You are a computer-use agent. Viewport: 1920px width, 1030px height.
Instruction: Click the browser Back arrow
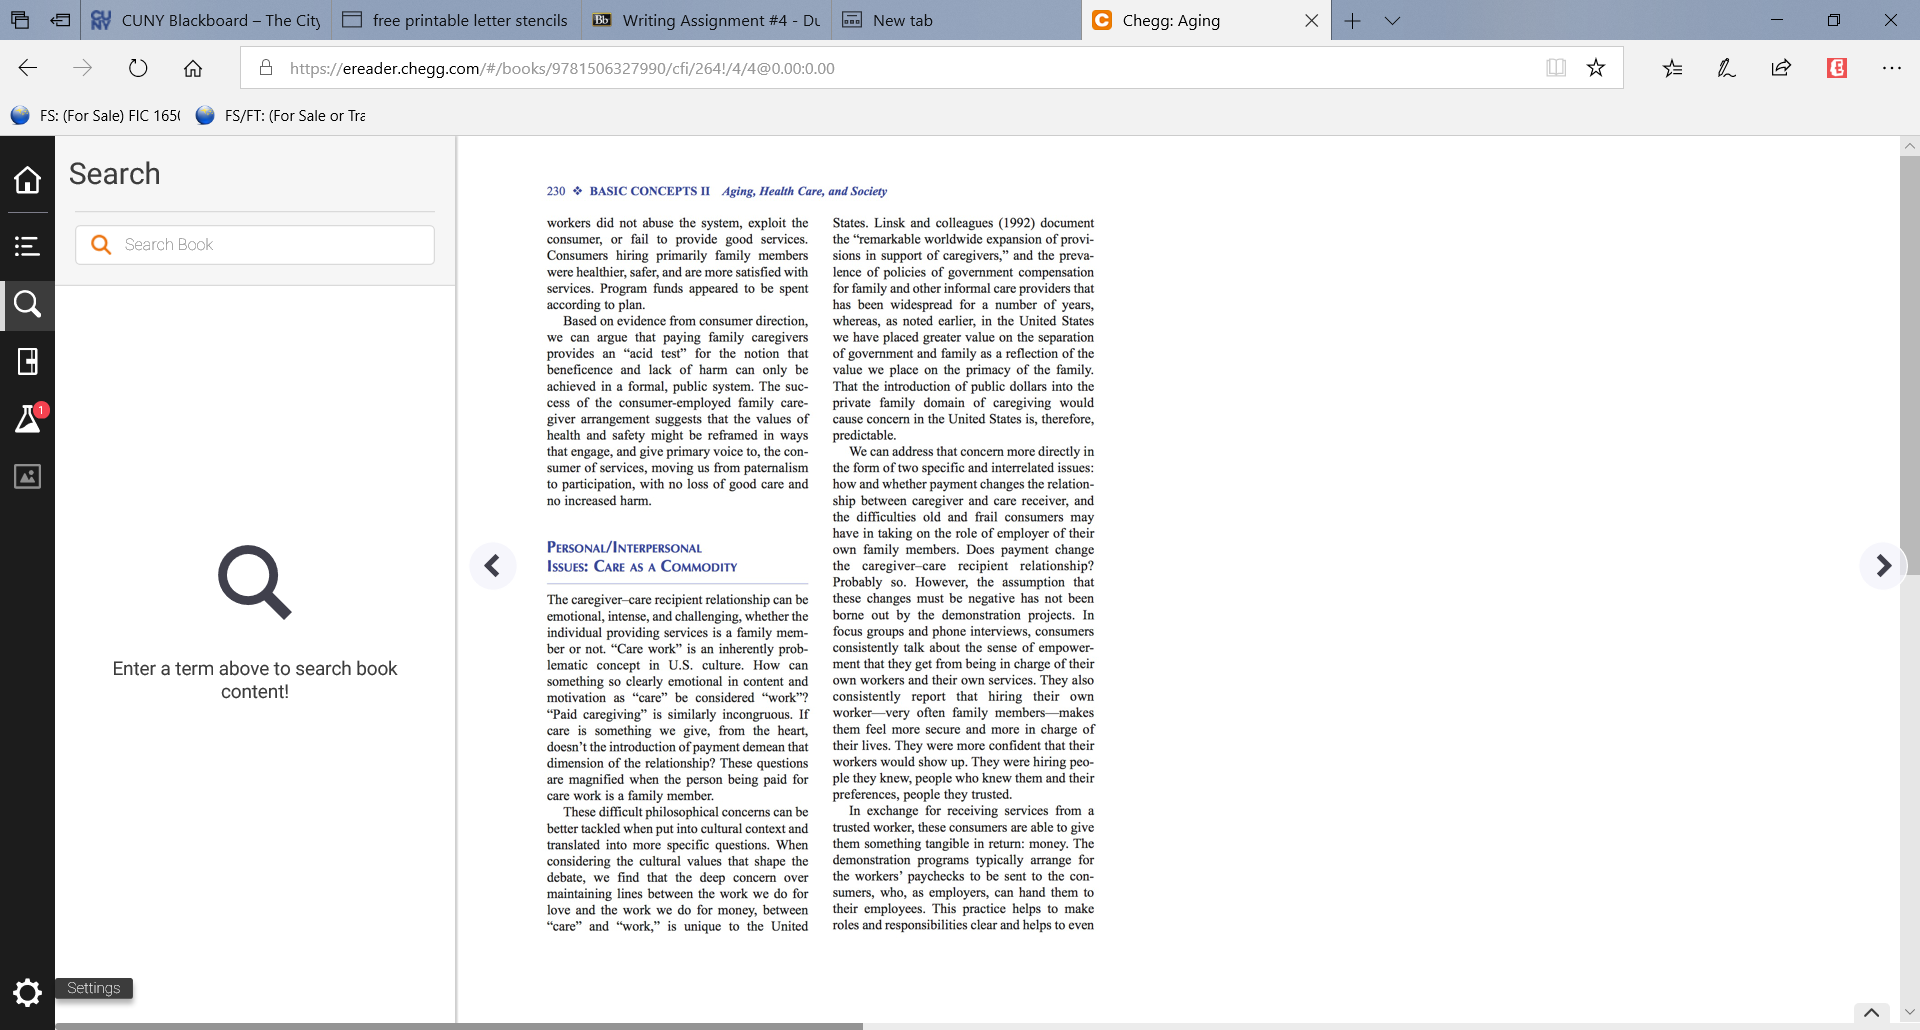tap(28, 68)
